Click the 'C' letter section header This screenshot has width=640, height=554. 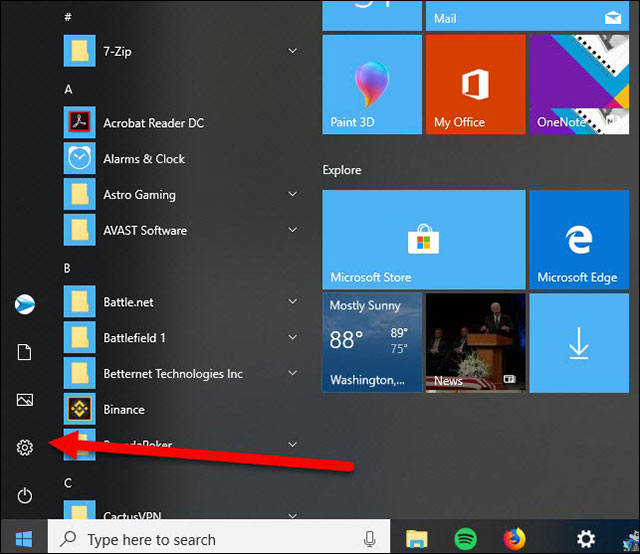68,483
